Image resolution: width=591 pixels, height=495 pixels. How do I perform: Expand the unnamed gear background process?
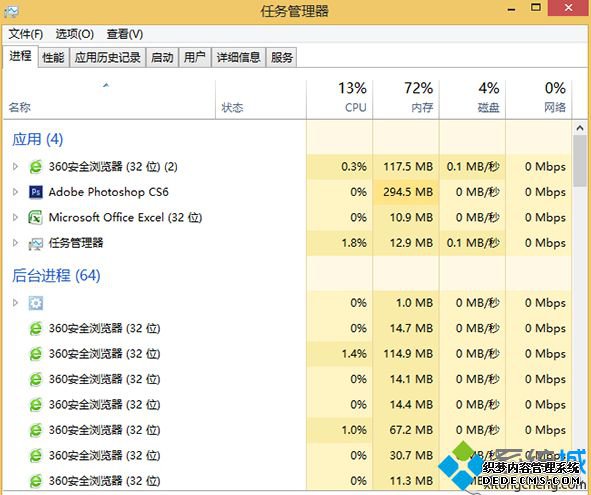tap(15, 303)
